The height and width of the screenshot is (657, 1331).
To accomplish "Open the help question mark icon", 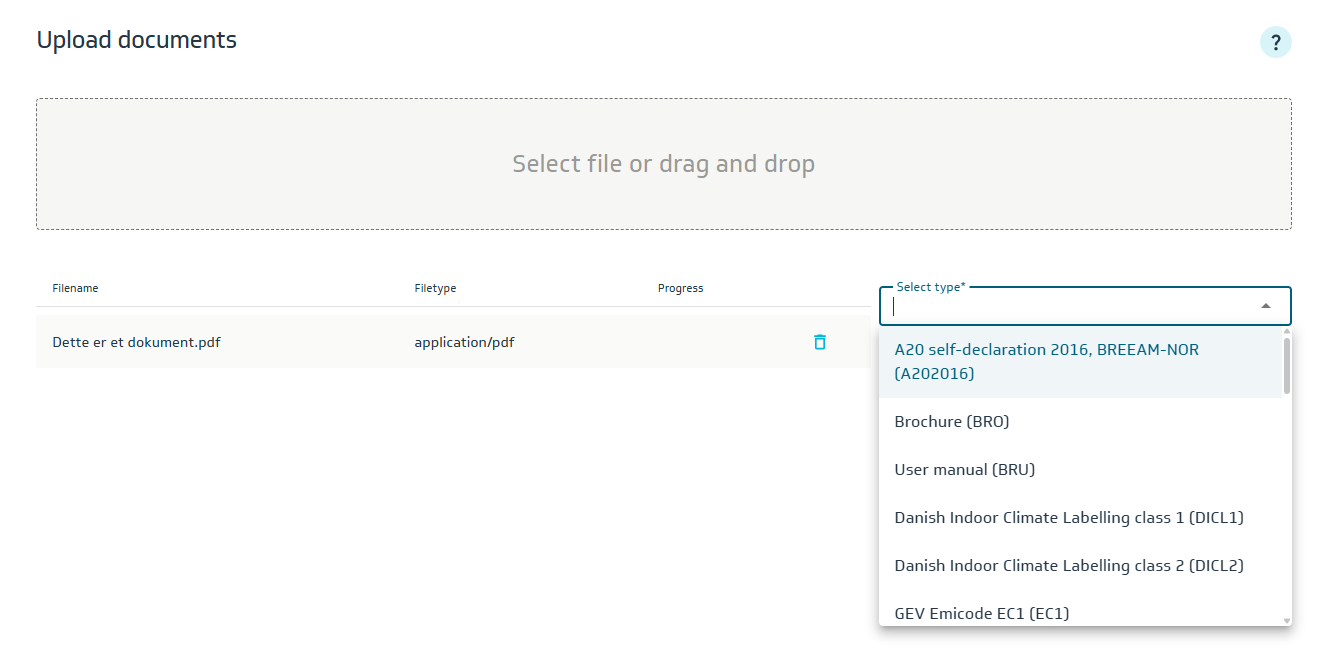I will (x=1275, y=43).
